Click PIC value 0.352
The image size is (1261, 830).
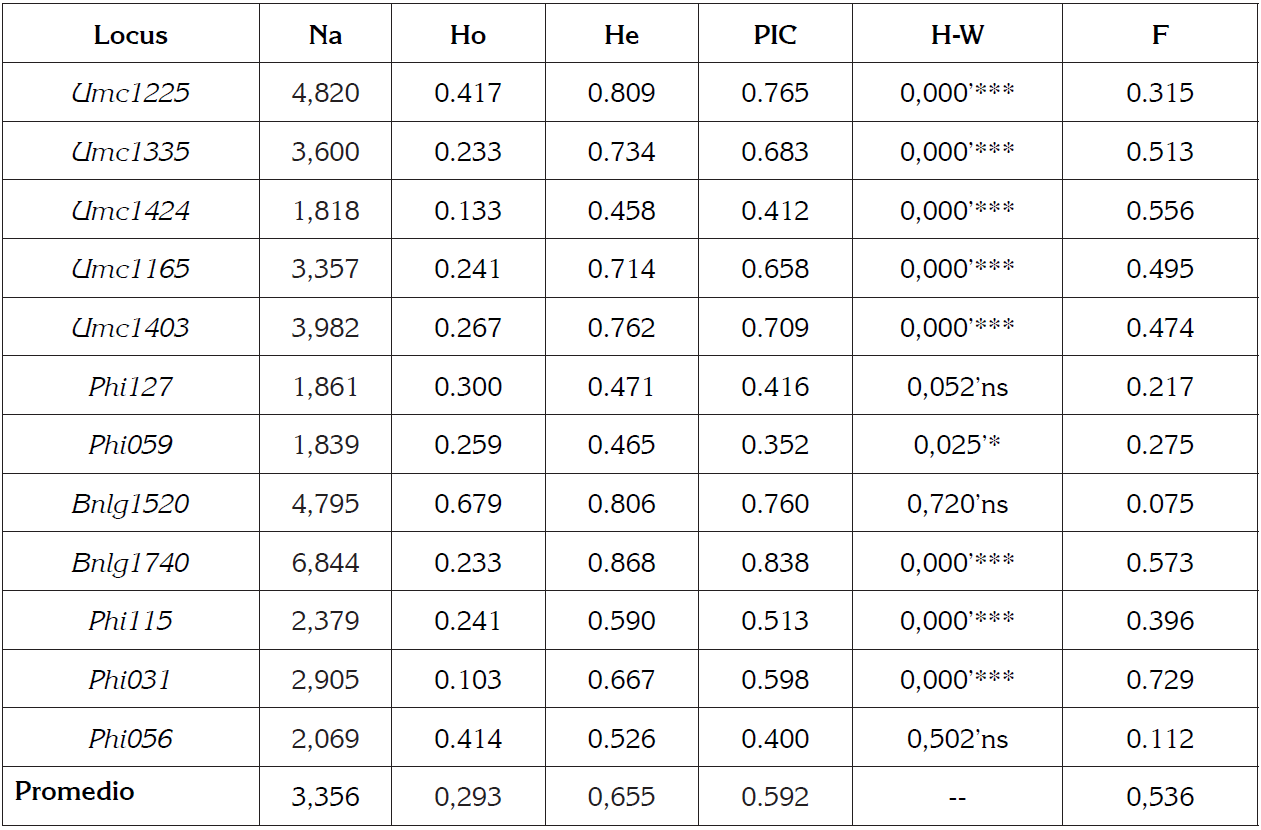[x=775, y=445]
